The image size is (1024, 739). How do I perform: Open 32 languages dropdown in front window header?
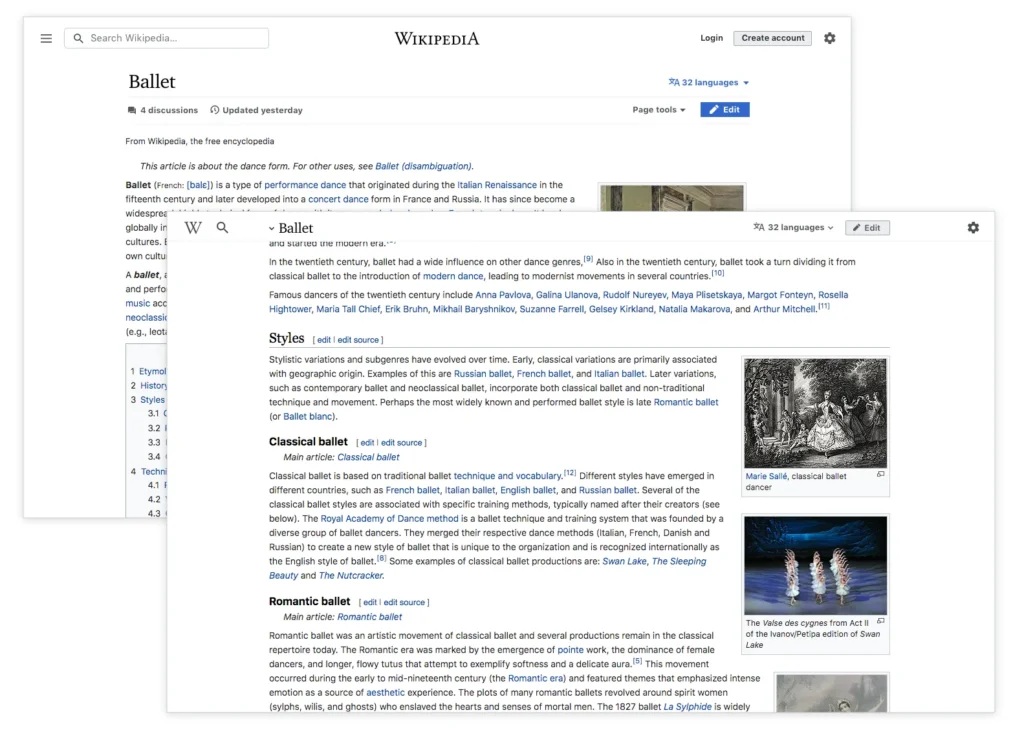[793, 228]
